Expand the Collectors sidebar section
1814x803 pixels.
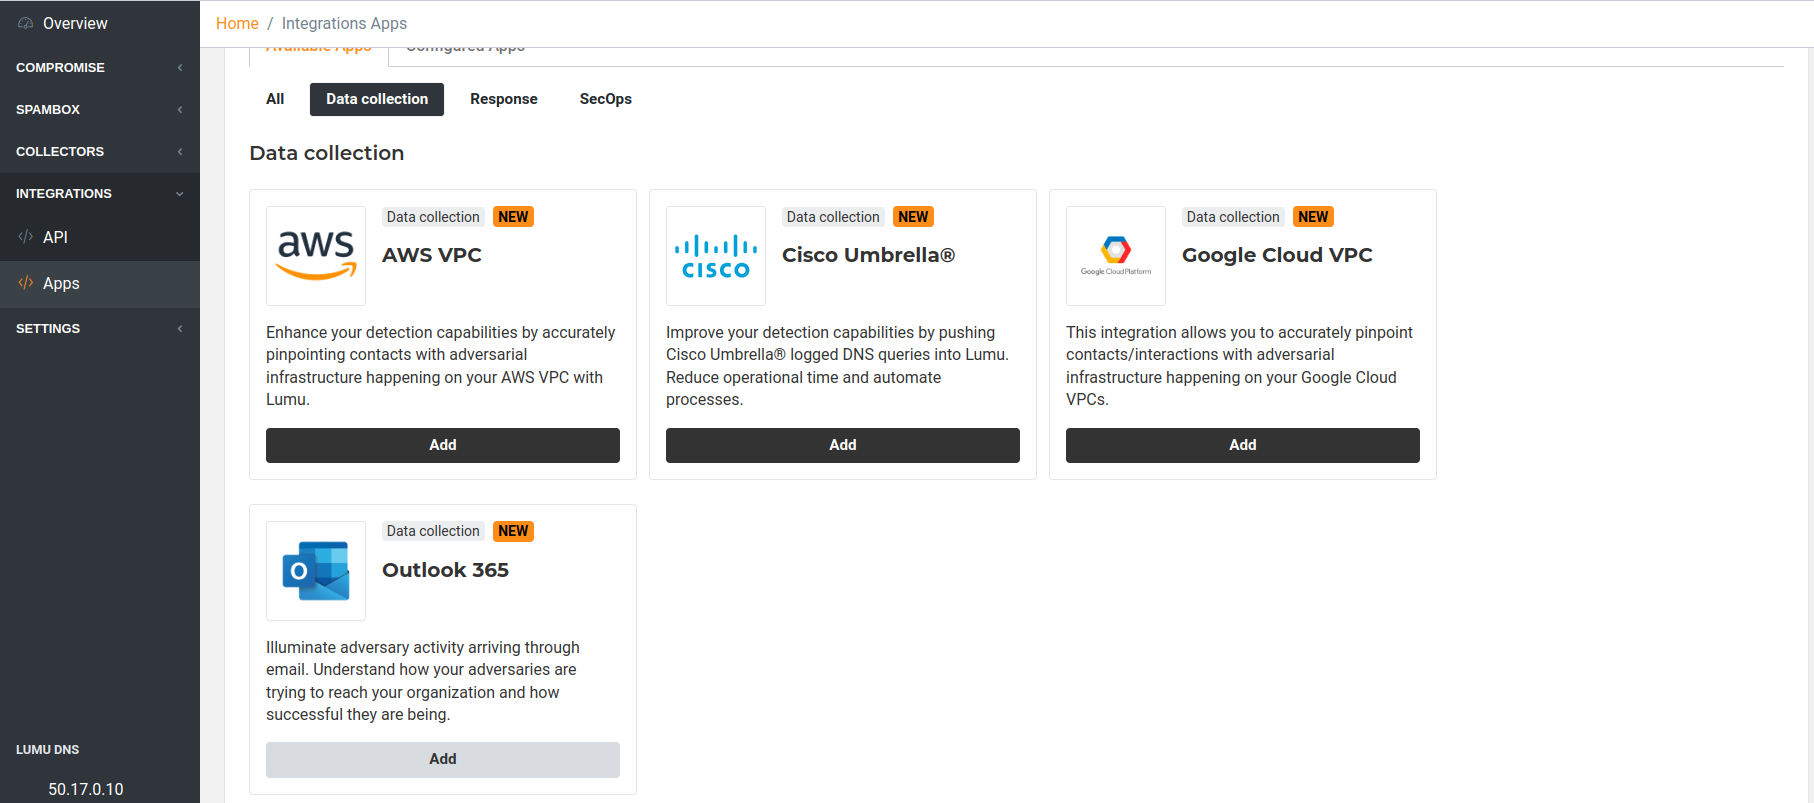(100, 152)
